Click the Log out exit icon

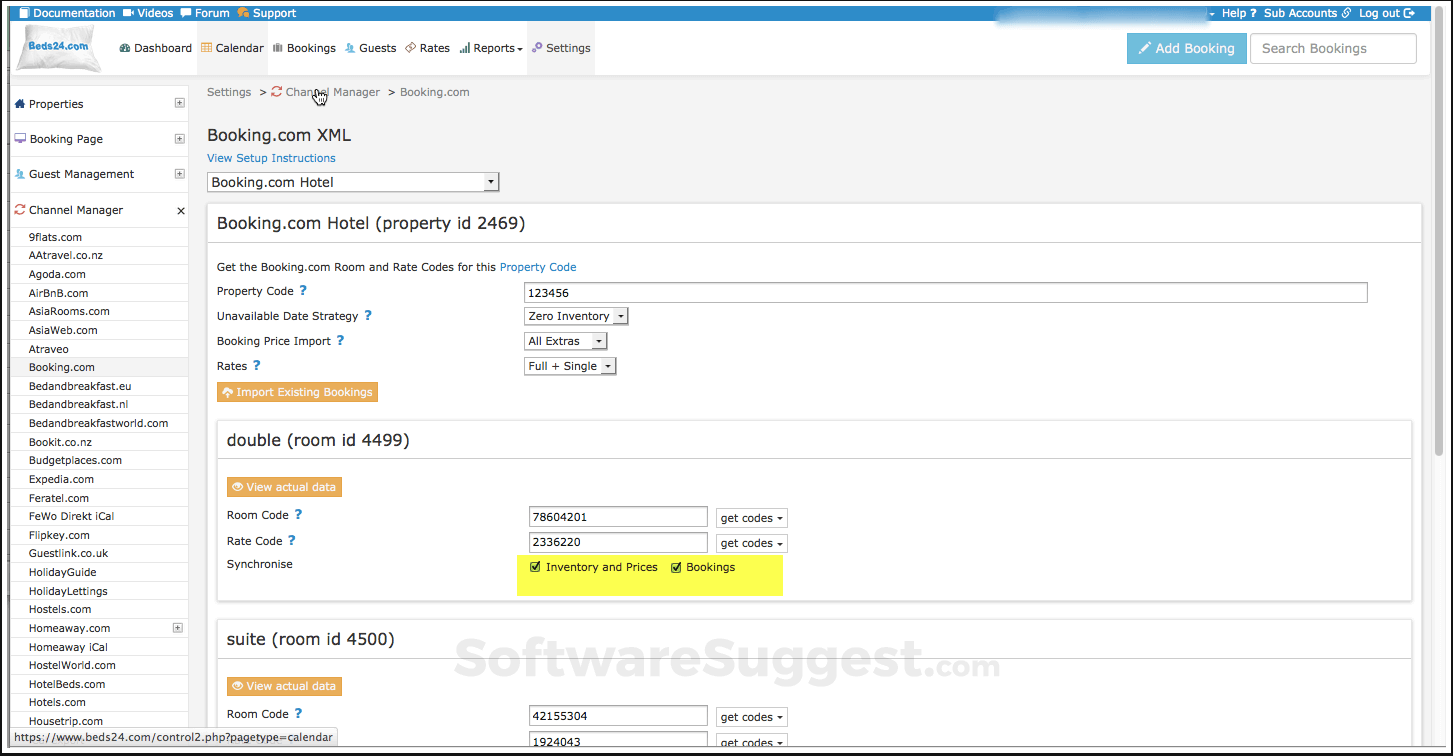1409,13
